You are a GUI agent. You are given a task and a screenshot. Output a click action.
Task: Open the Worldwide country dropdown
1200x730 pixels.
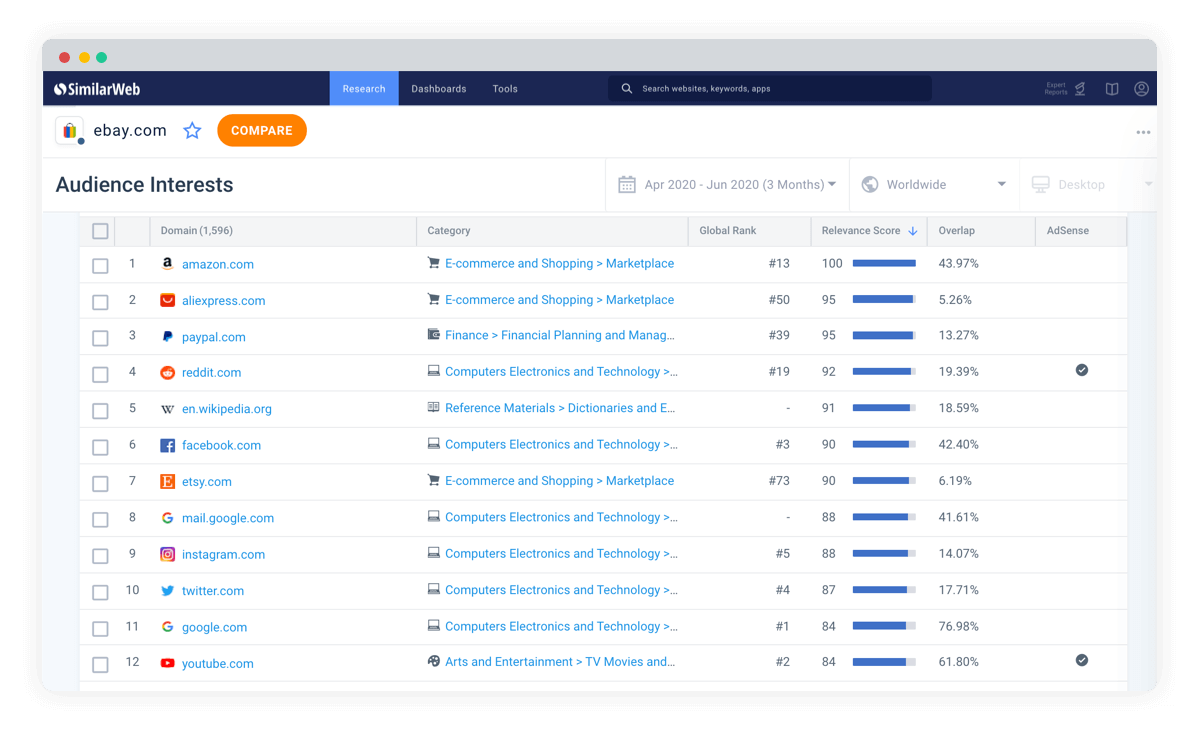[934, 185]
